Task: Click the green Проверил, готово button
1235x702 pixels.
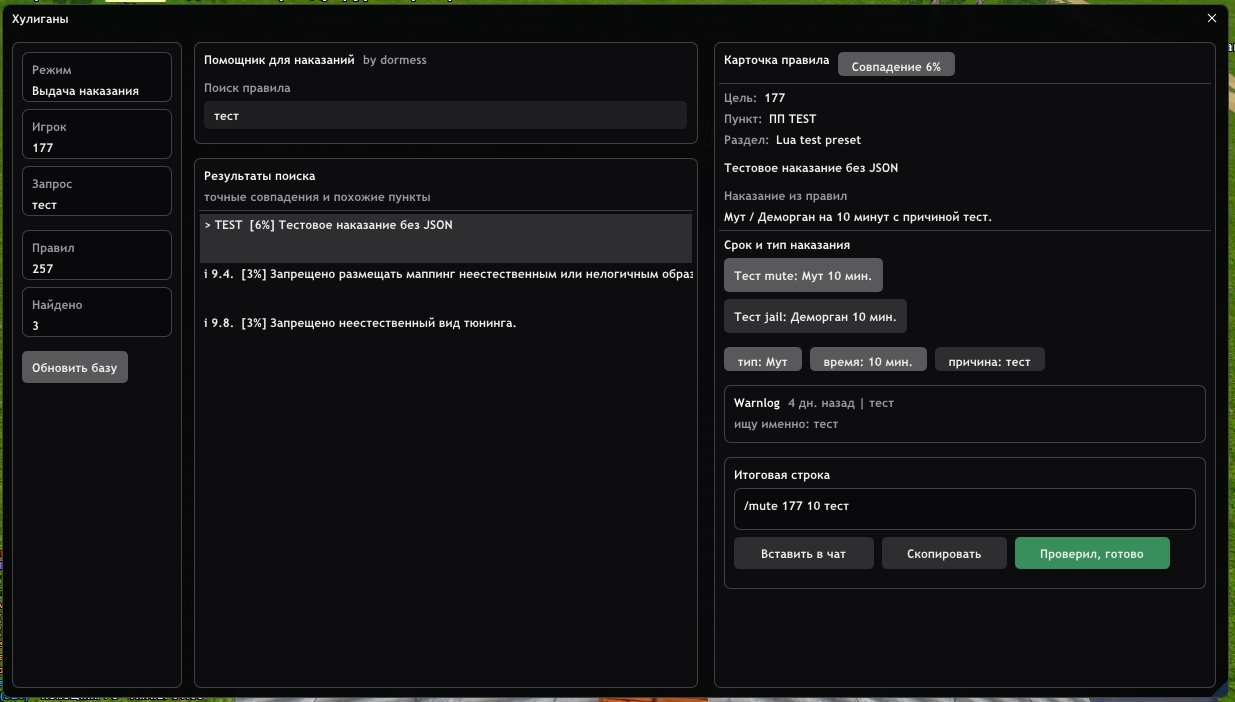Action: (x=1092, y=553)
